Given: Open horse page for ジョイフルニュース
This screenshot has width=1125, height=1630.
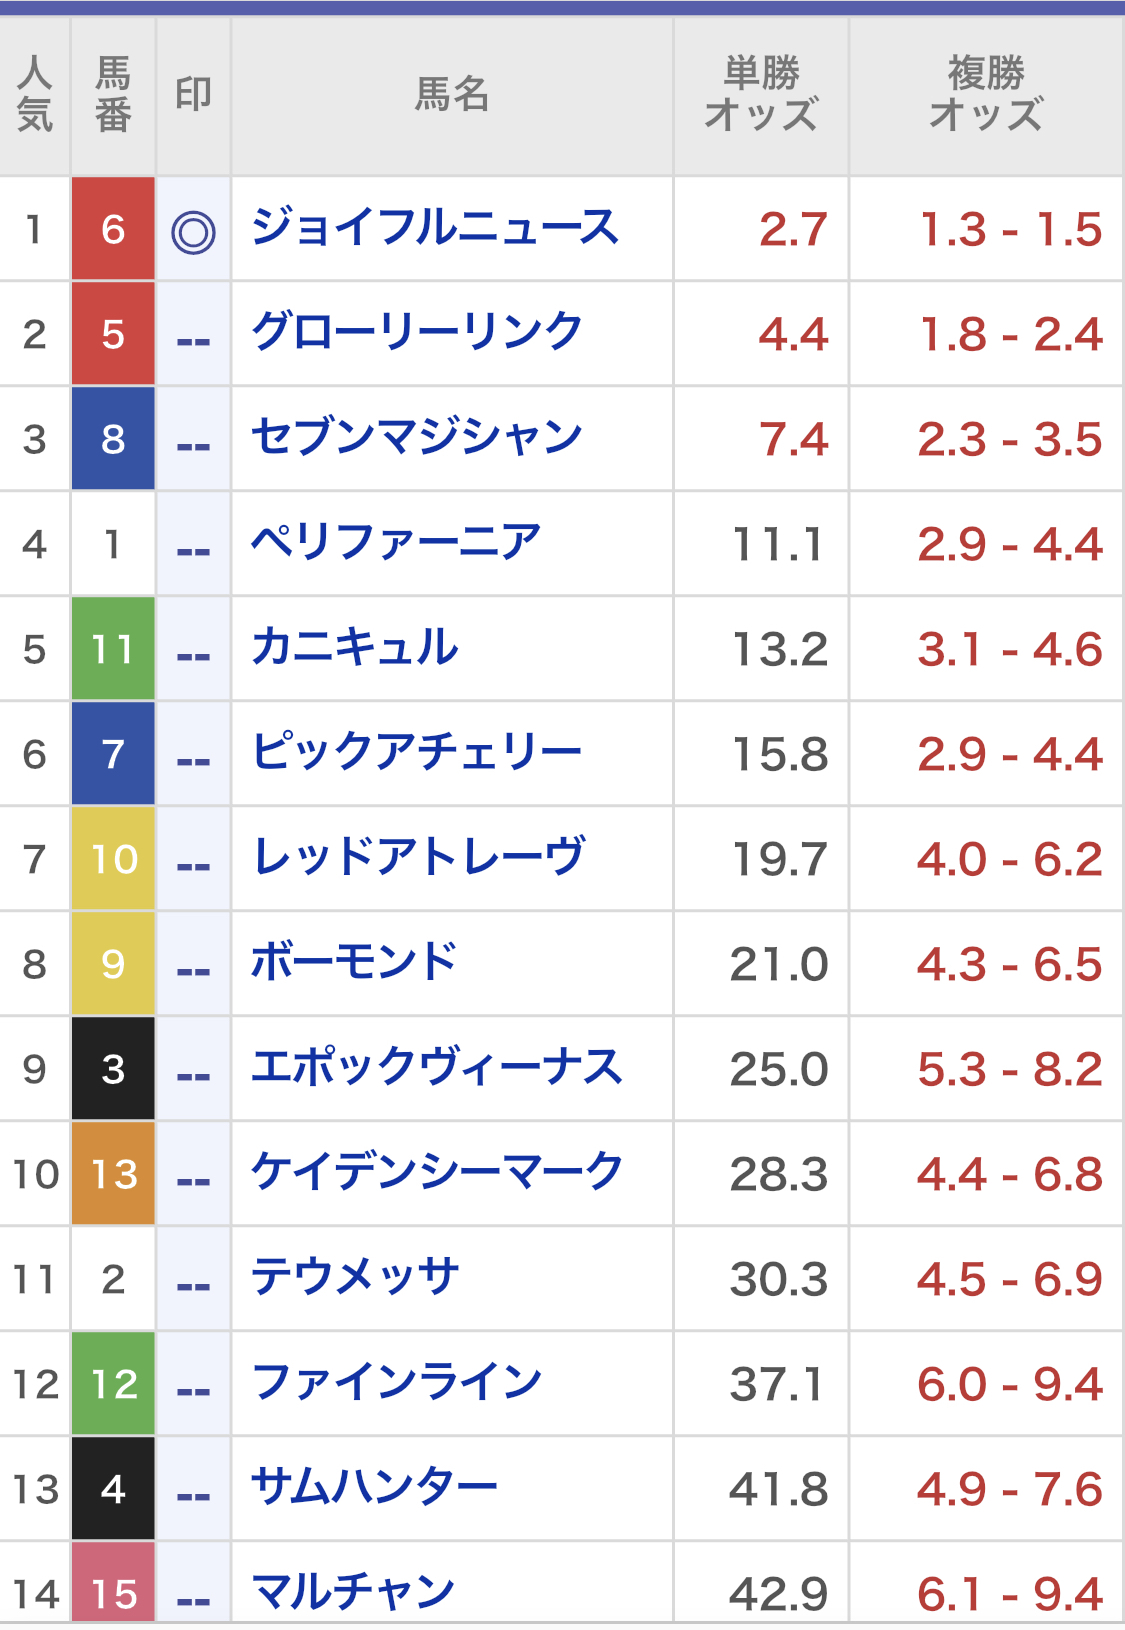Looking at the screenshot, I should click(434, 229).
